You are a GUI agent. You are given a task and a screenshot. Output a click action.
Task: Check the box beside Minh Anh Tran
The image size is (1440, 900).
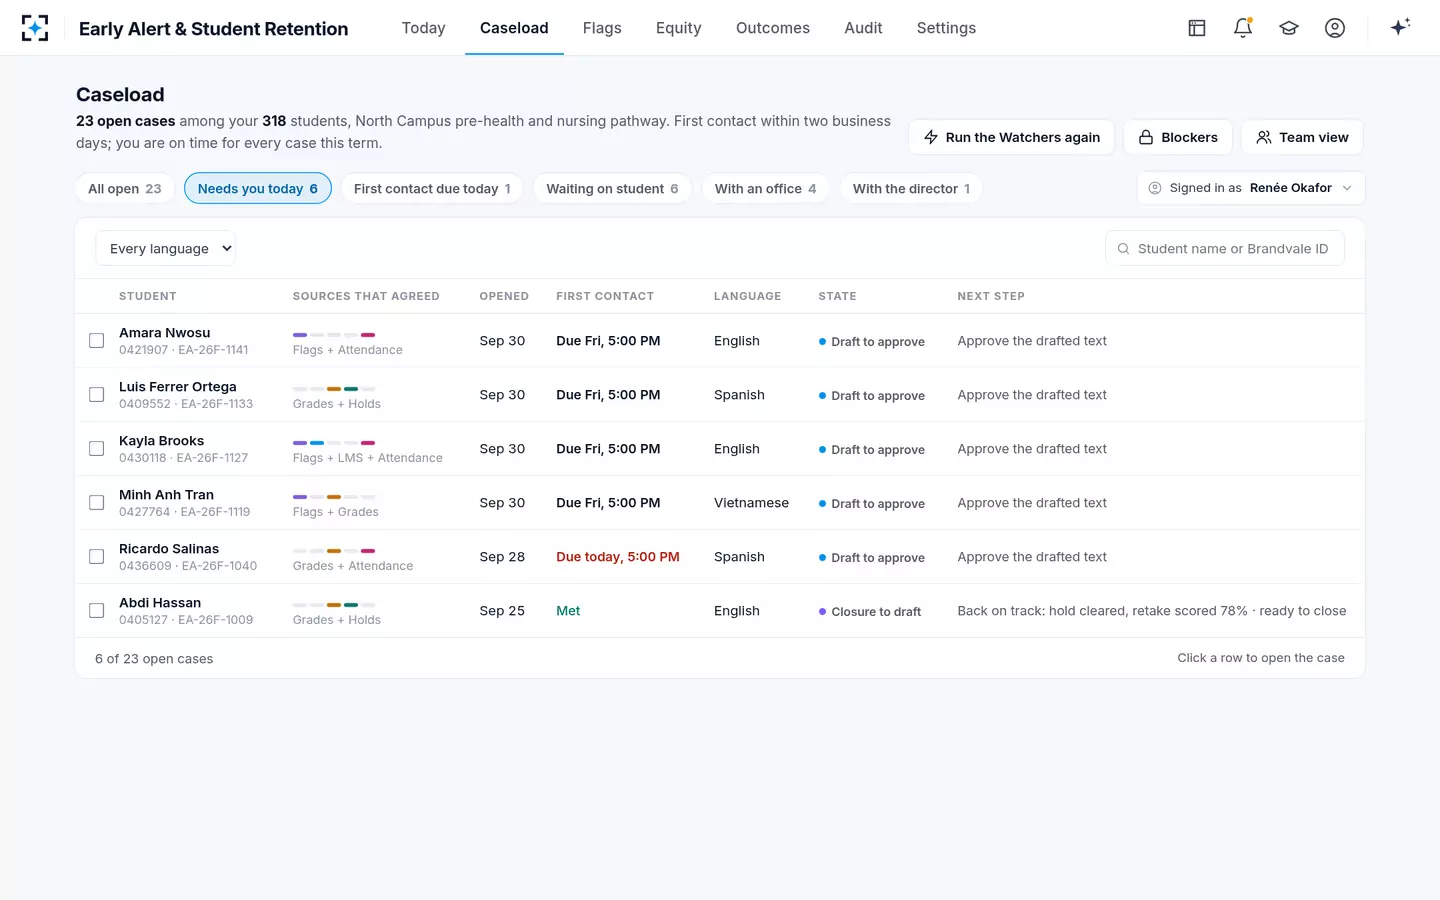pos(97,503)
